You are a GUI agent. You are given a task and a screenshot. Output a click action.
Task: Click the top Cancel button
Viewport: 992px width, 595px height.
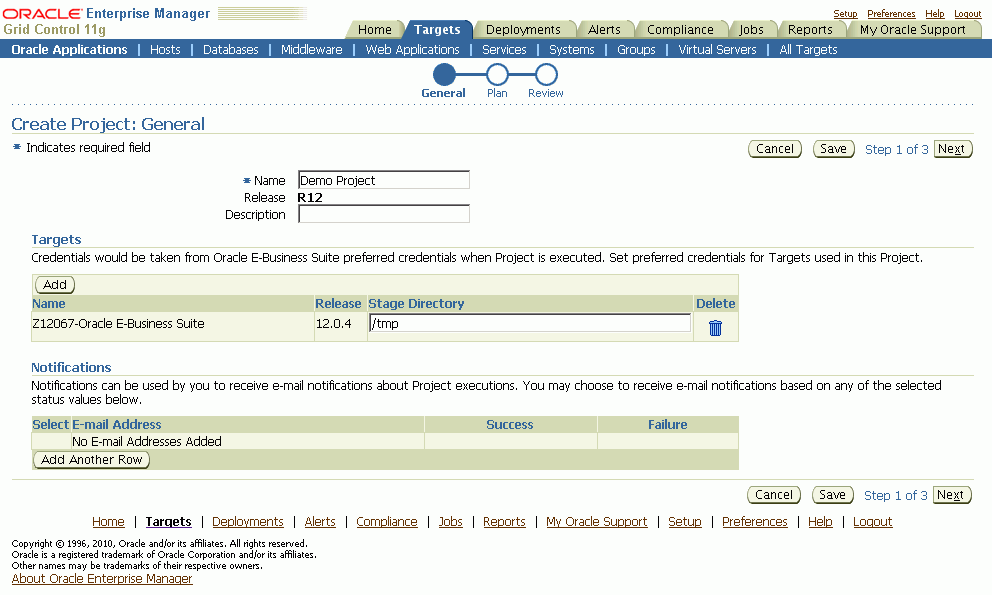(x=775, y=149)
